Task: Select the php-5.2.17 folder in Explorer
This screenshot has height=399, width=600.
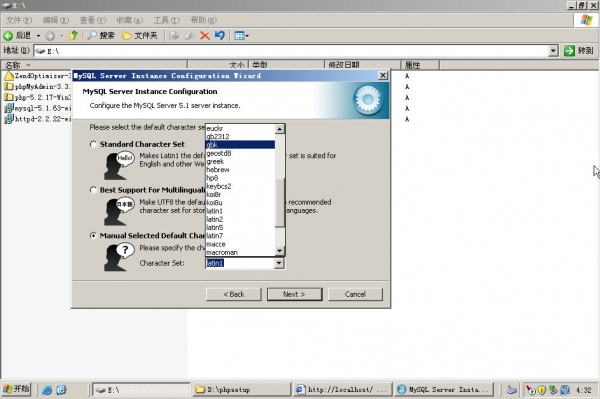Action: [x=38, y=97]
